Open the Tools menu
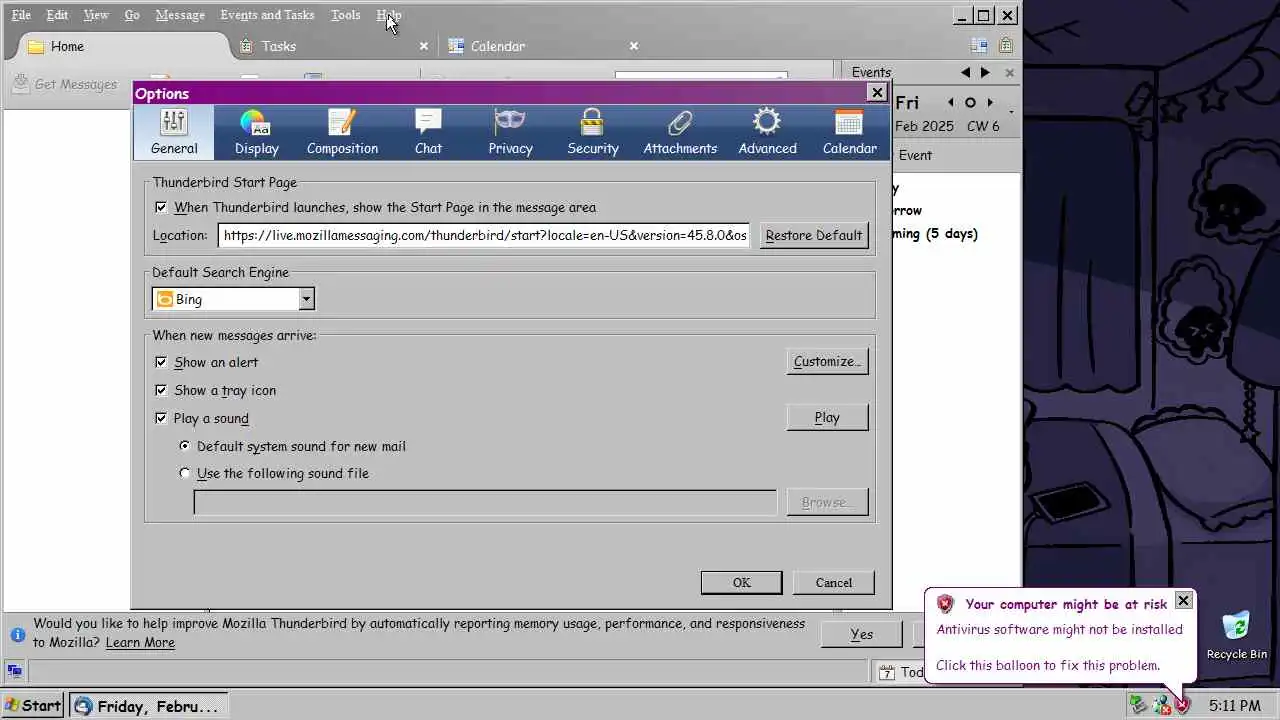Screen dimensions: 1280x720 pos(345,15)
